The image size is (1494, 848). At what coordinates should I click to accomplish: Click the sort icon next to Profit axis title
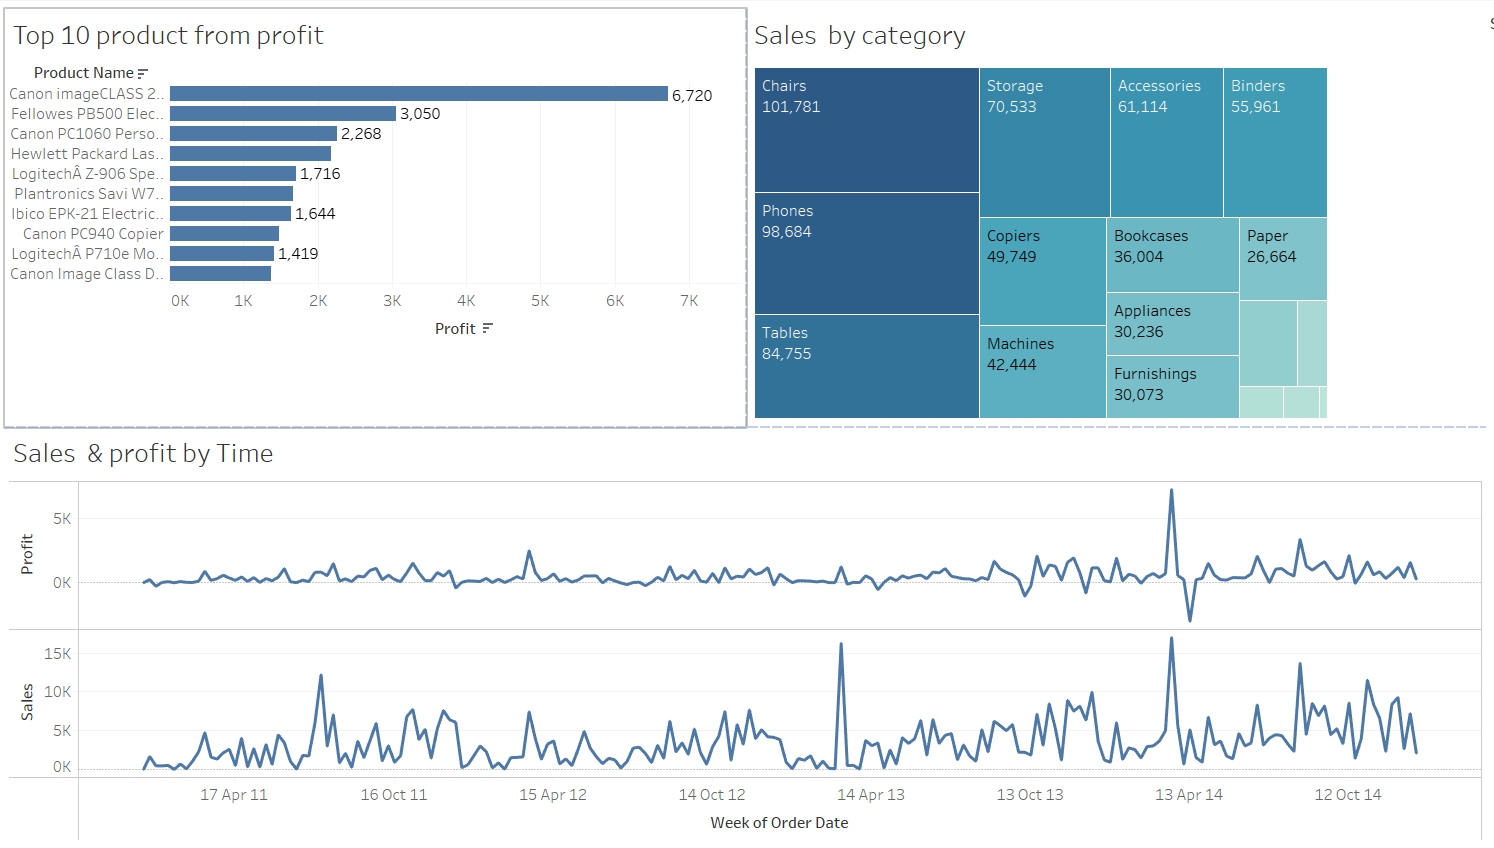pos(487,328)
